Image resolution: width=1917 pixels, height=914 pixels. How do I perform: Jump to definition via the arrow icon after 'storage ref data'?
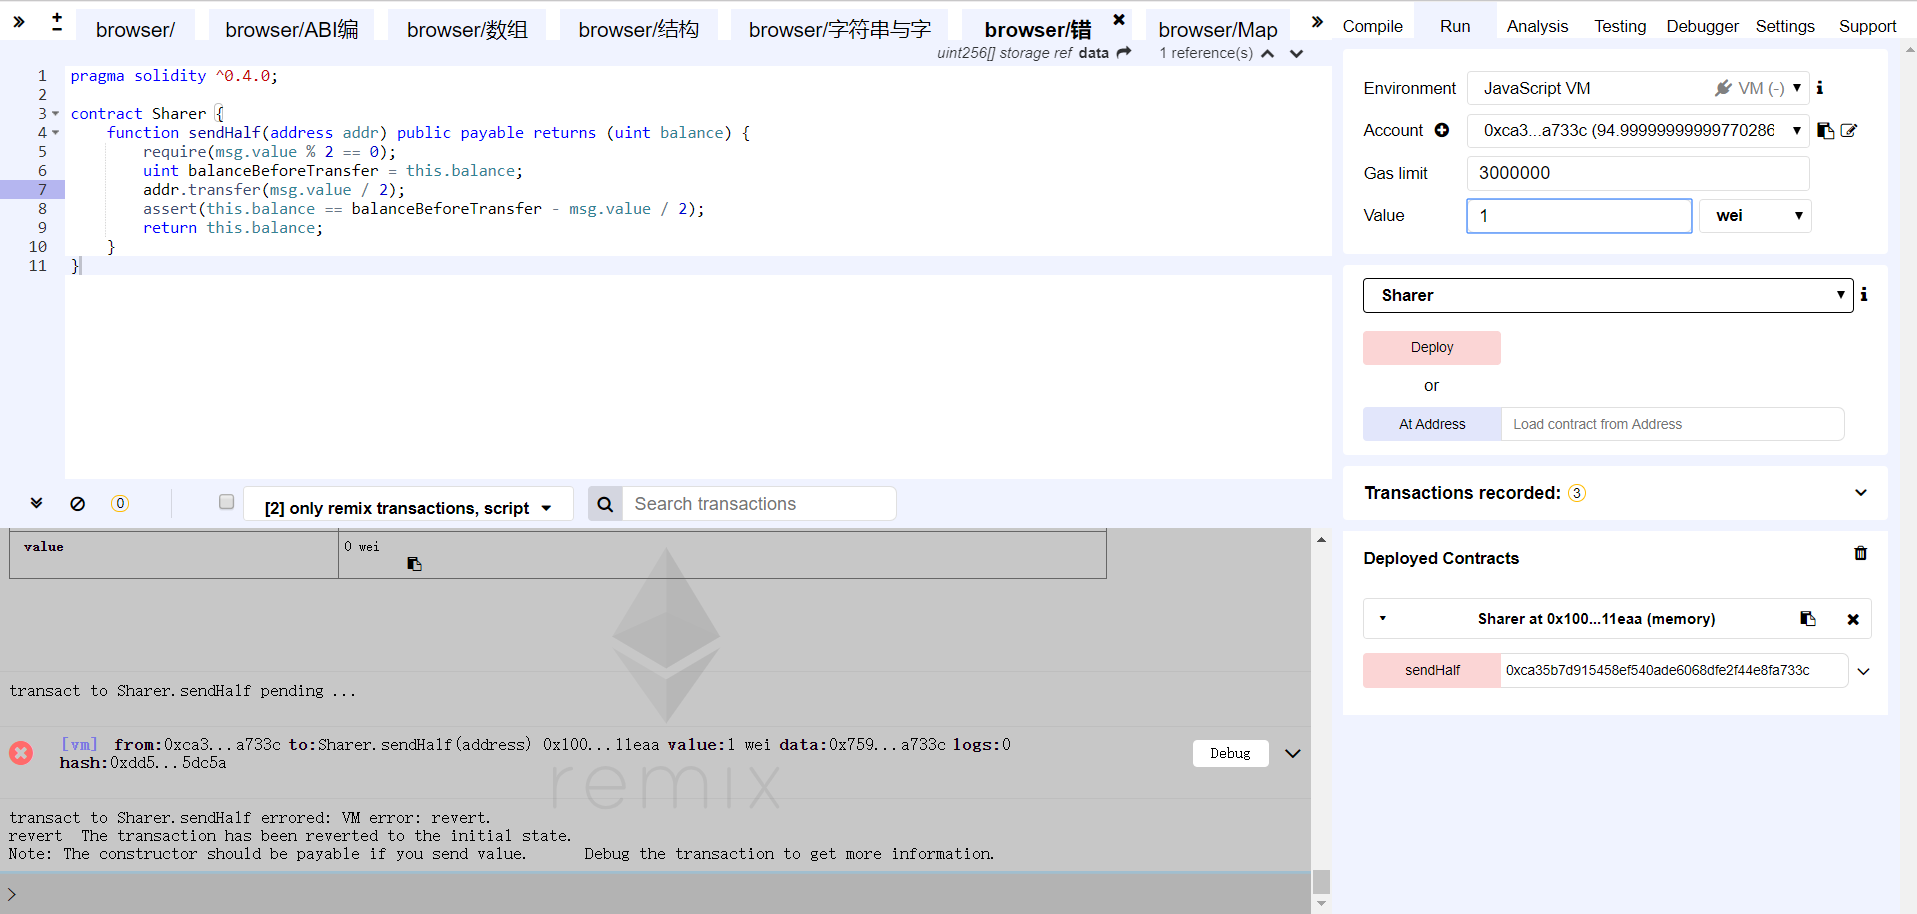1124,52
